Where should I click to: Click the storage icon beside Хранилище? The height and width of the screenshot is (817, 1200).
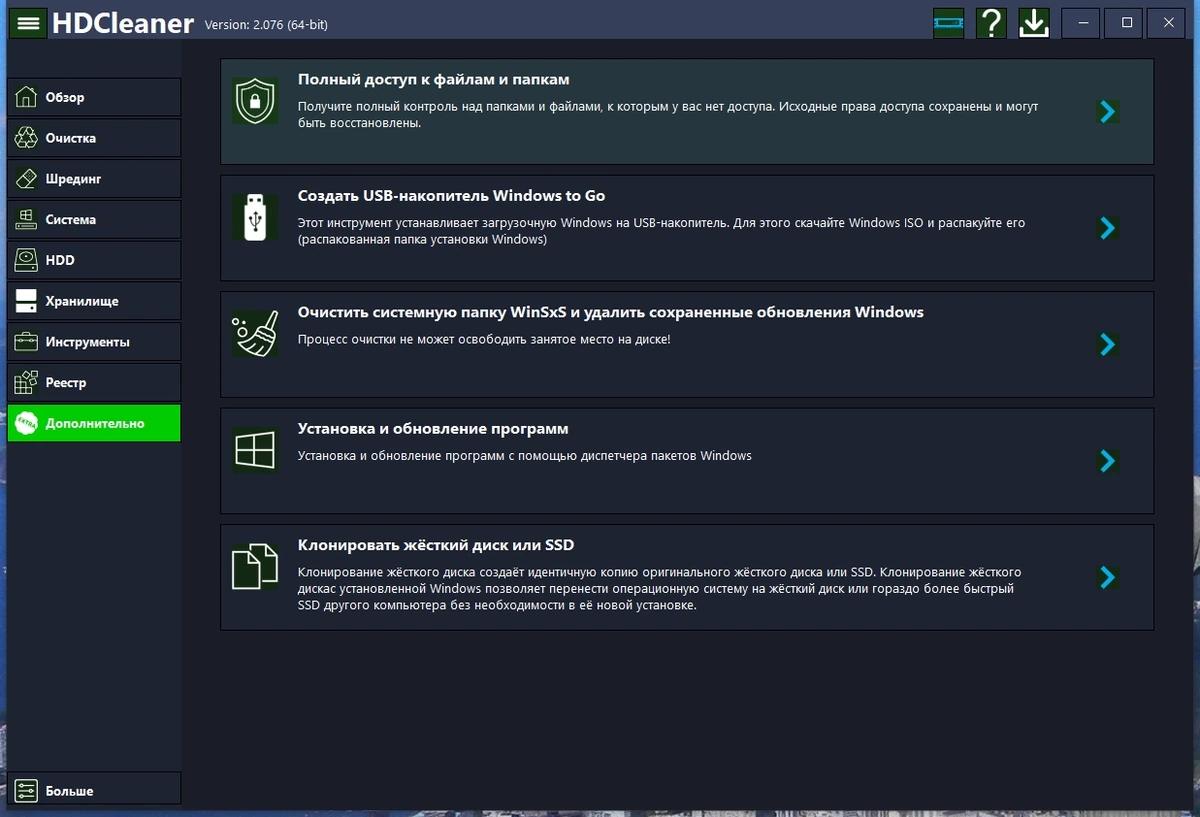(27, 301)
